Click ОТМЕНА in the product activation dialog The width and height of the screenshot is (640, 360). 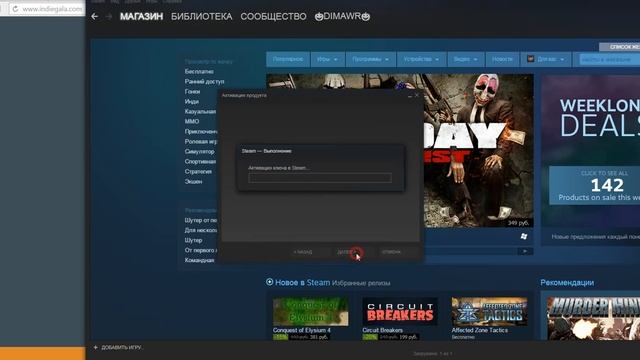click(391, 252)
